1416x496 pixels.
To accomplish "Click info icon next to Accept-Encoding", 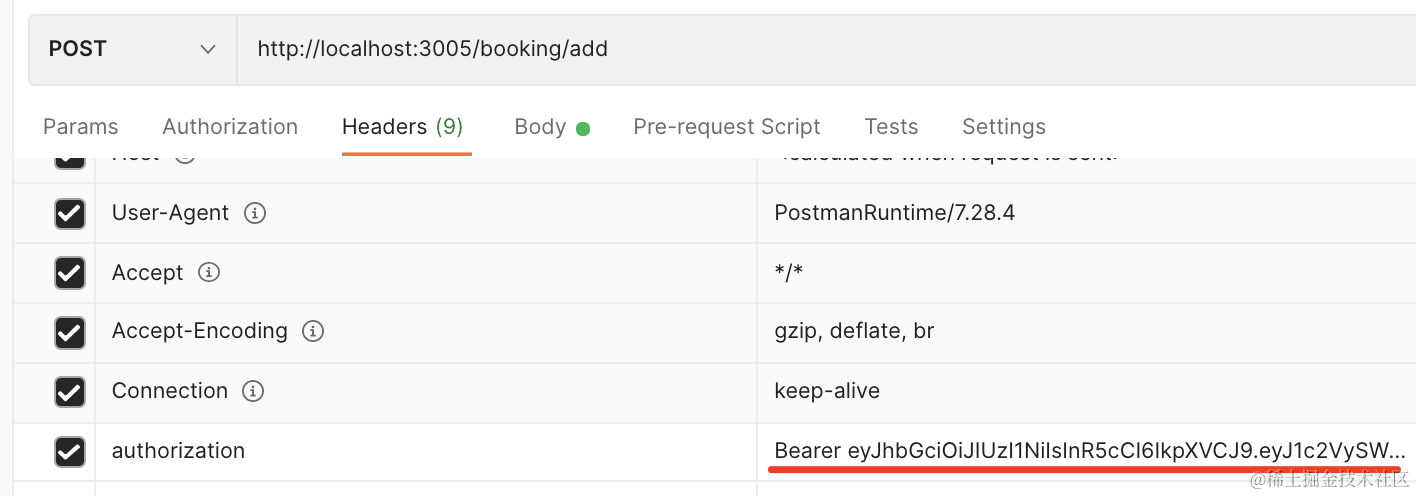I will pos(313,331).
